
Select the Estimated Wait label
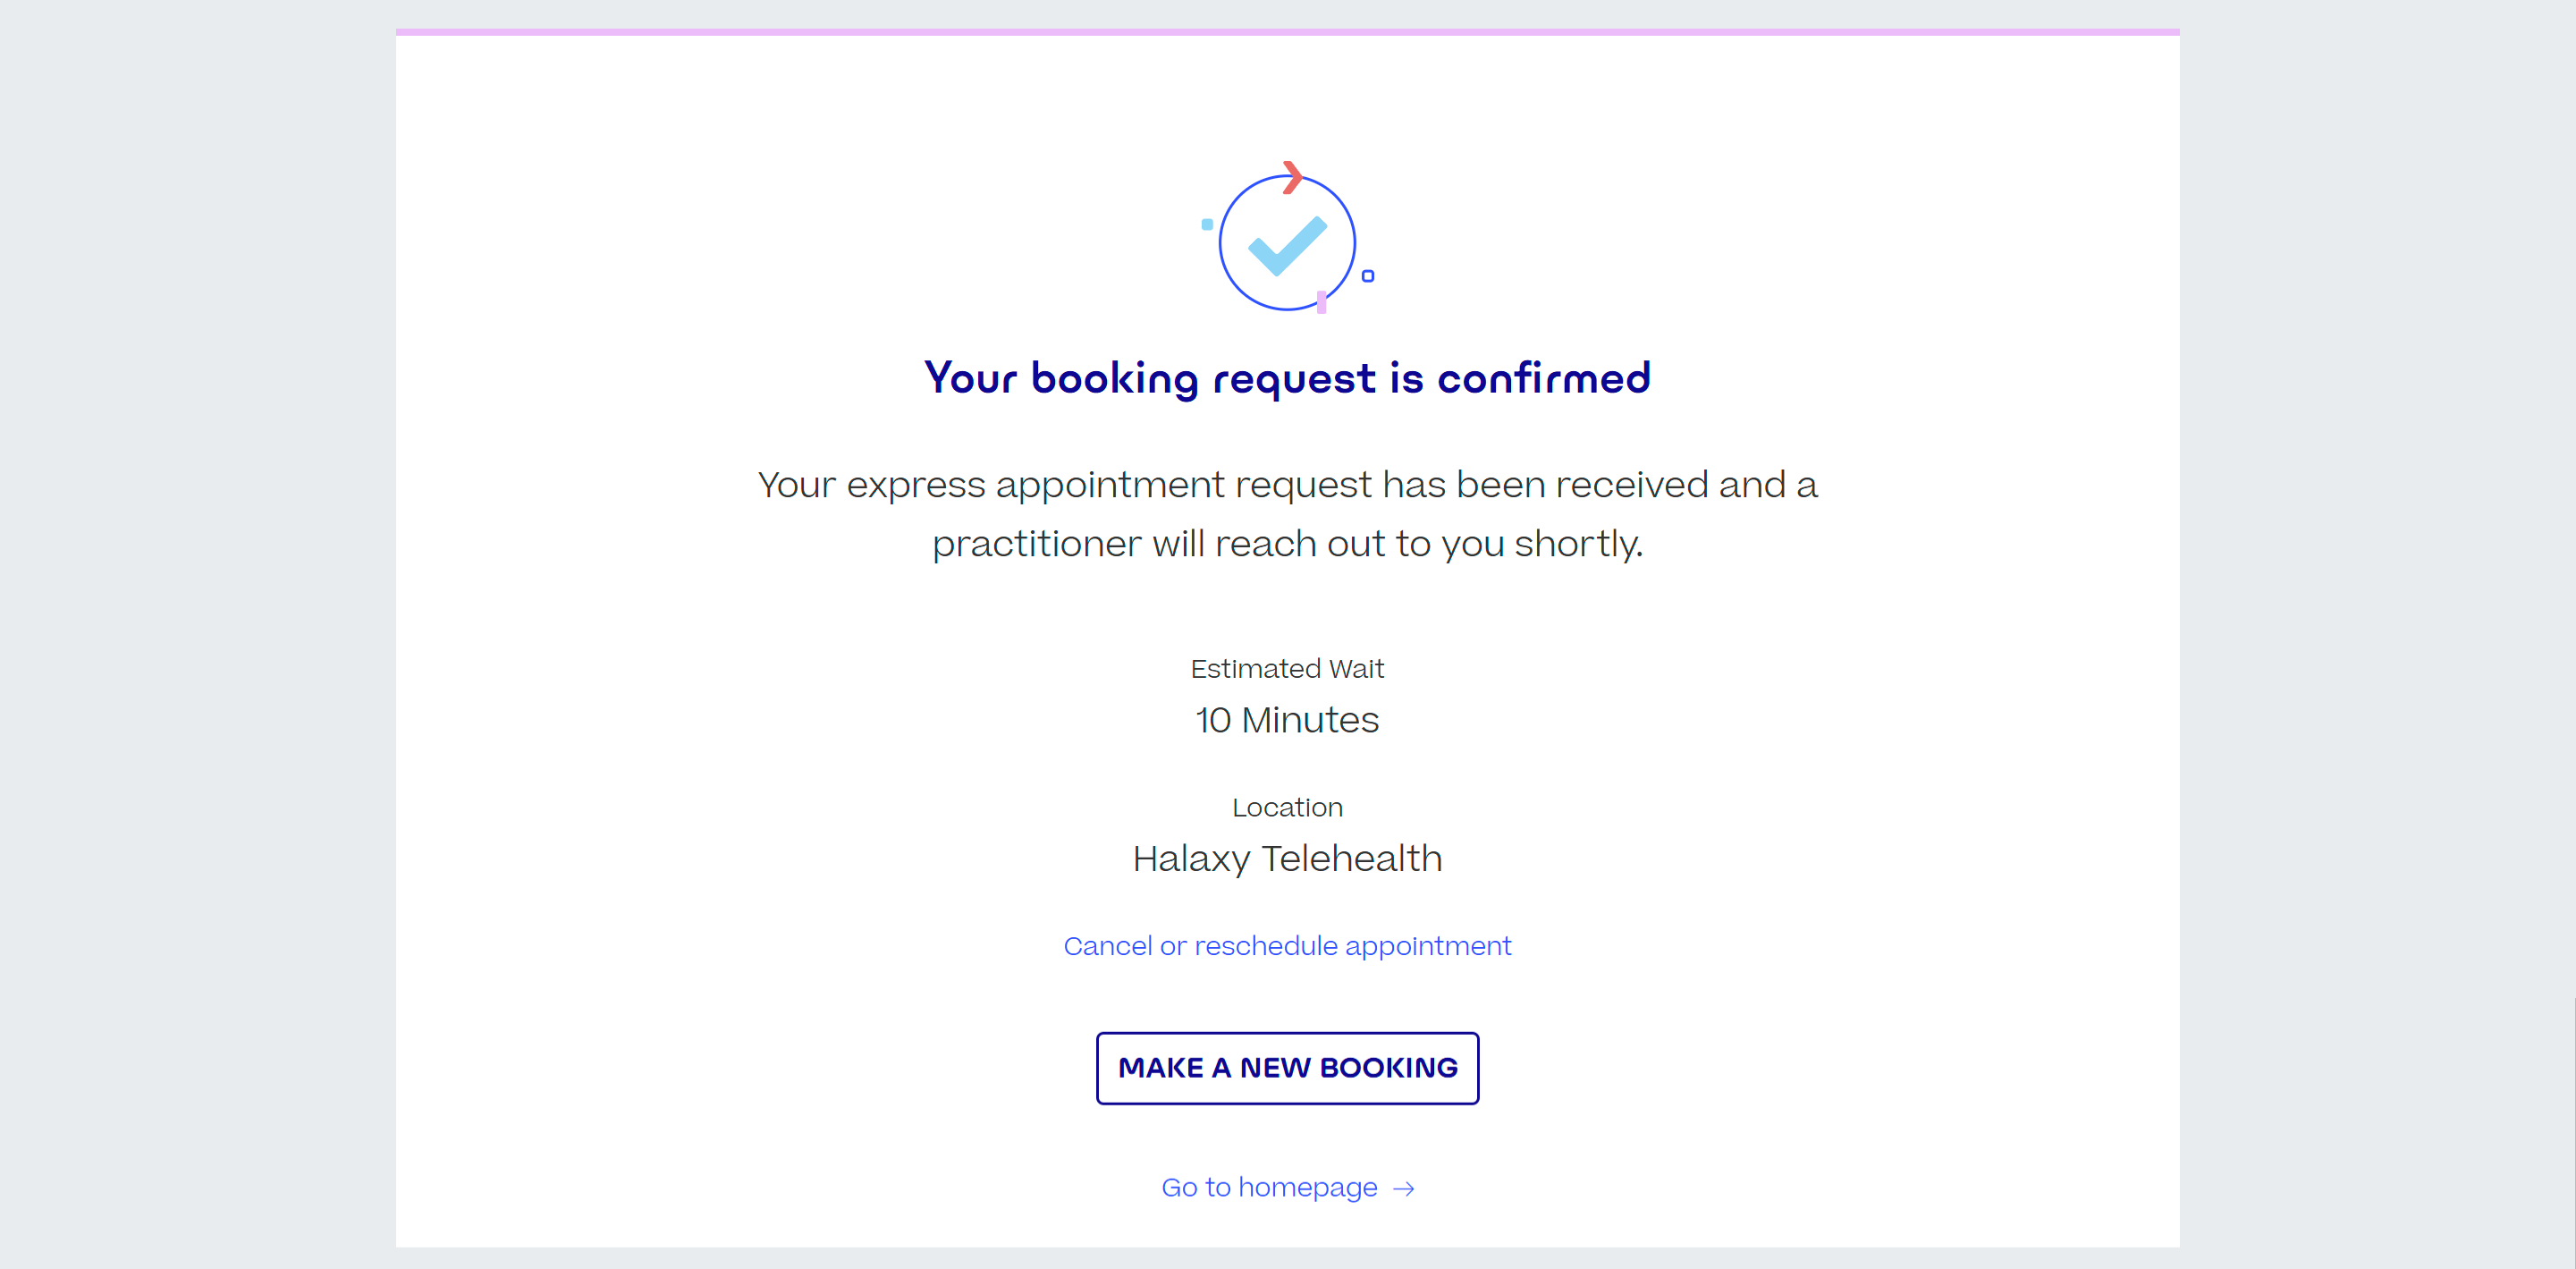click(x=1287, y=669)
